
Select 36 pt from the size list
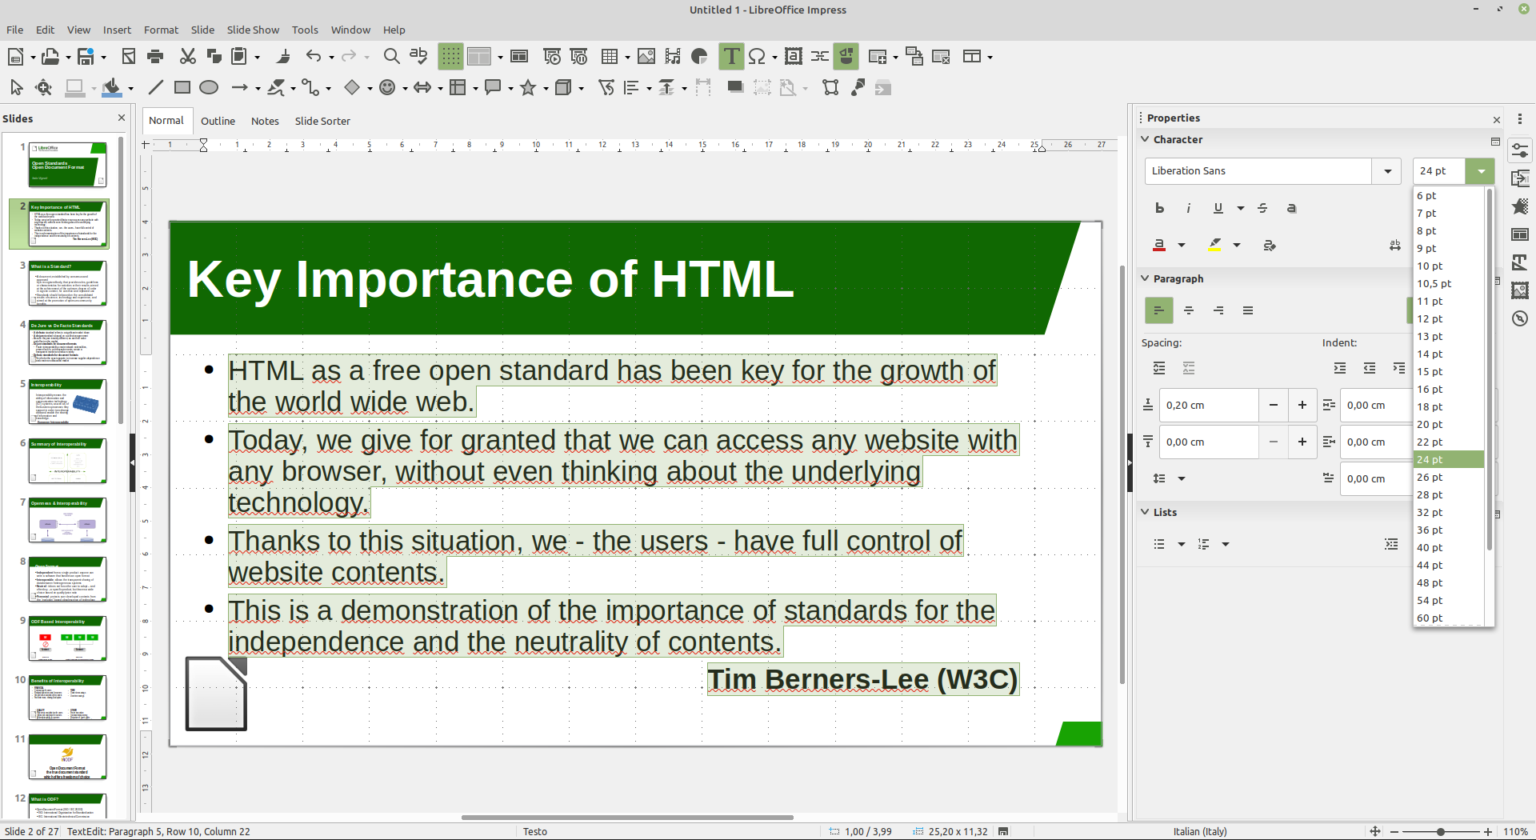tap(1432, 530)
